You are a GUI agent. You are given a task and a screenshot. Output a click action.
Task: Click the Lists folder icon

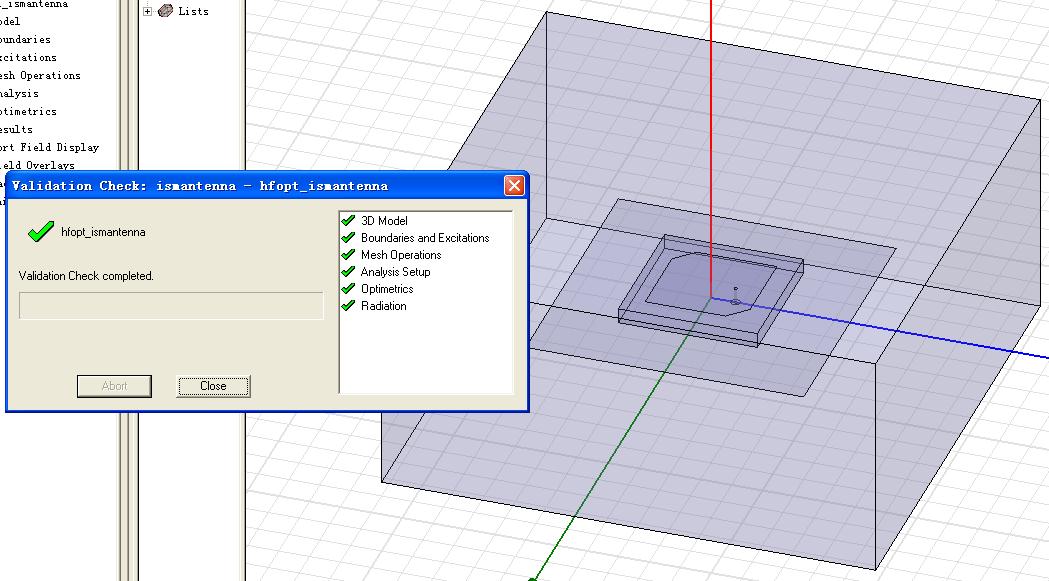click(165, 11)
